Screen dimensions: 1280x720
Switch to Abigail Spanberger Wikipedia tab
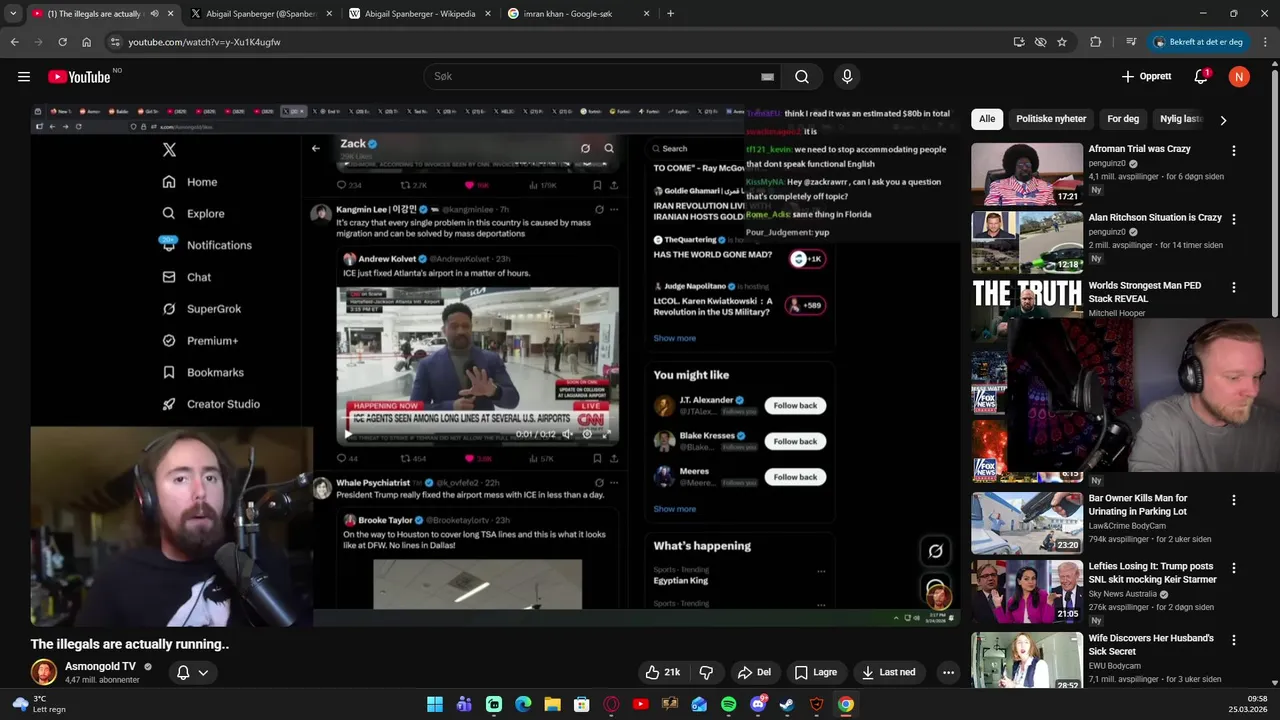[x=420, y=14]
